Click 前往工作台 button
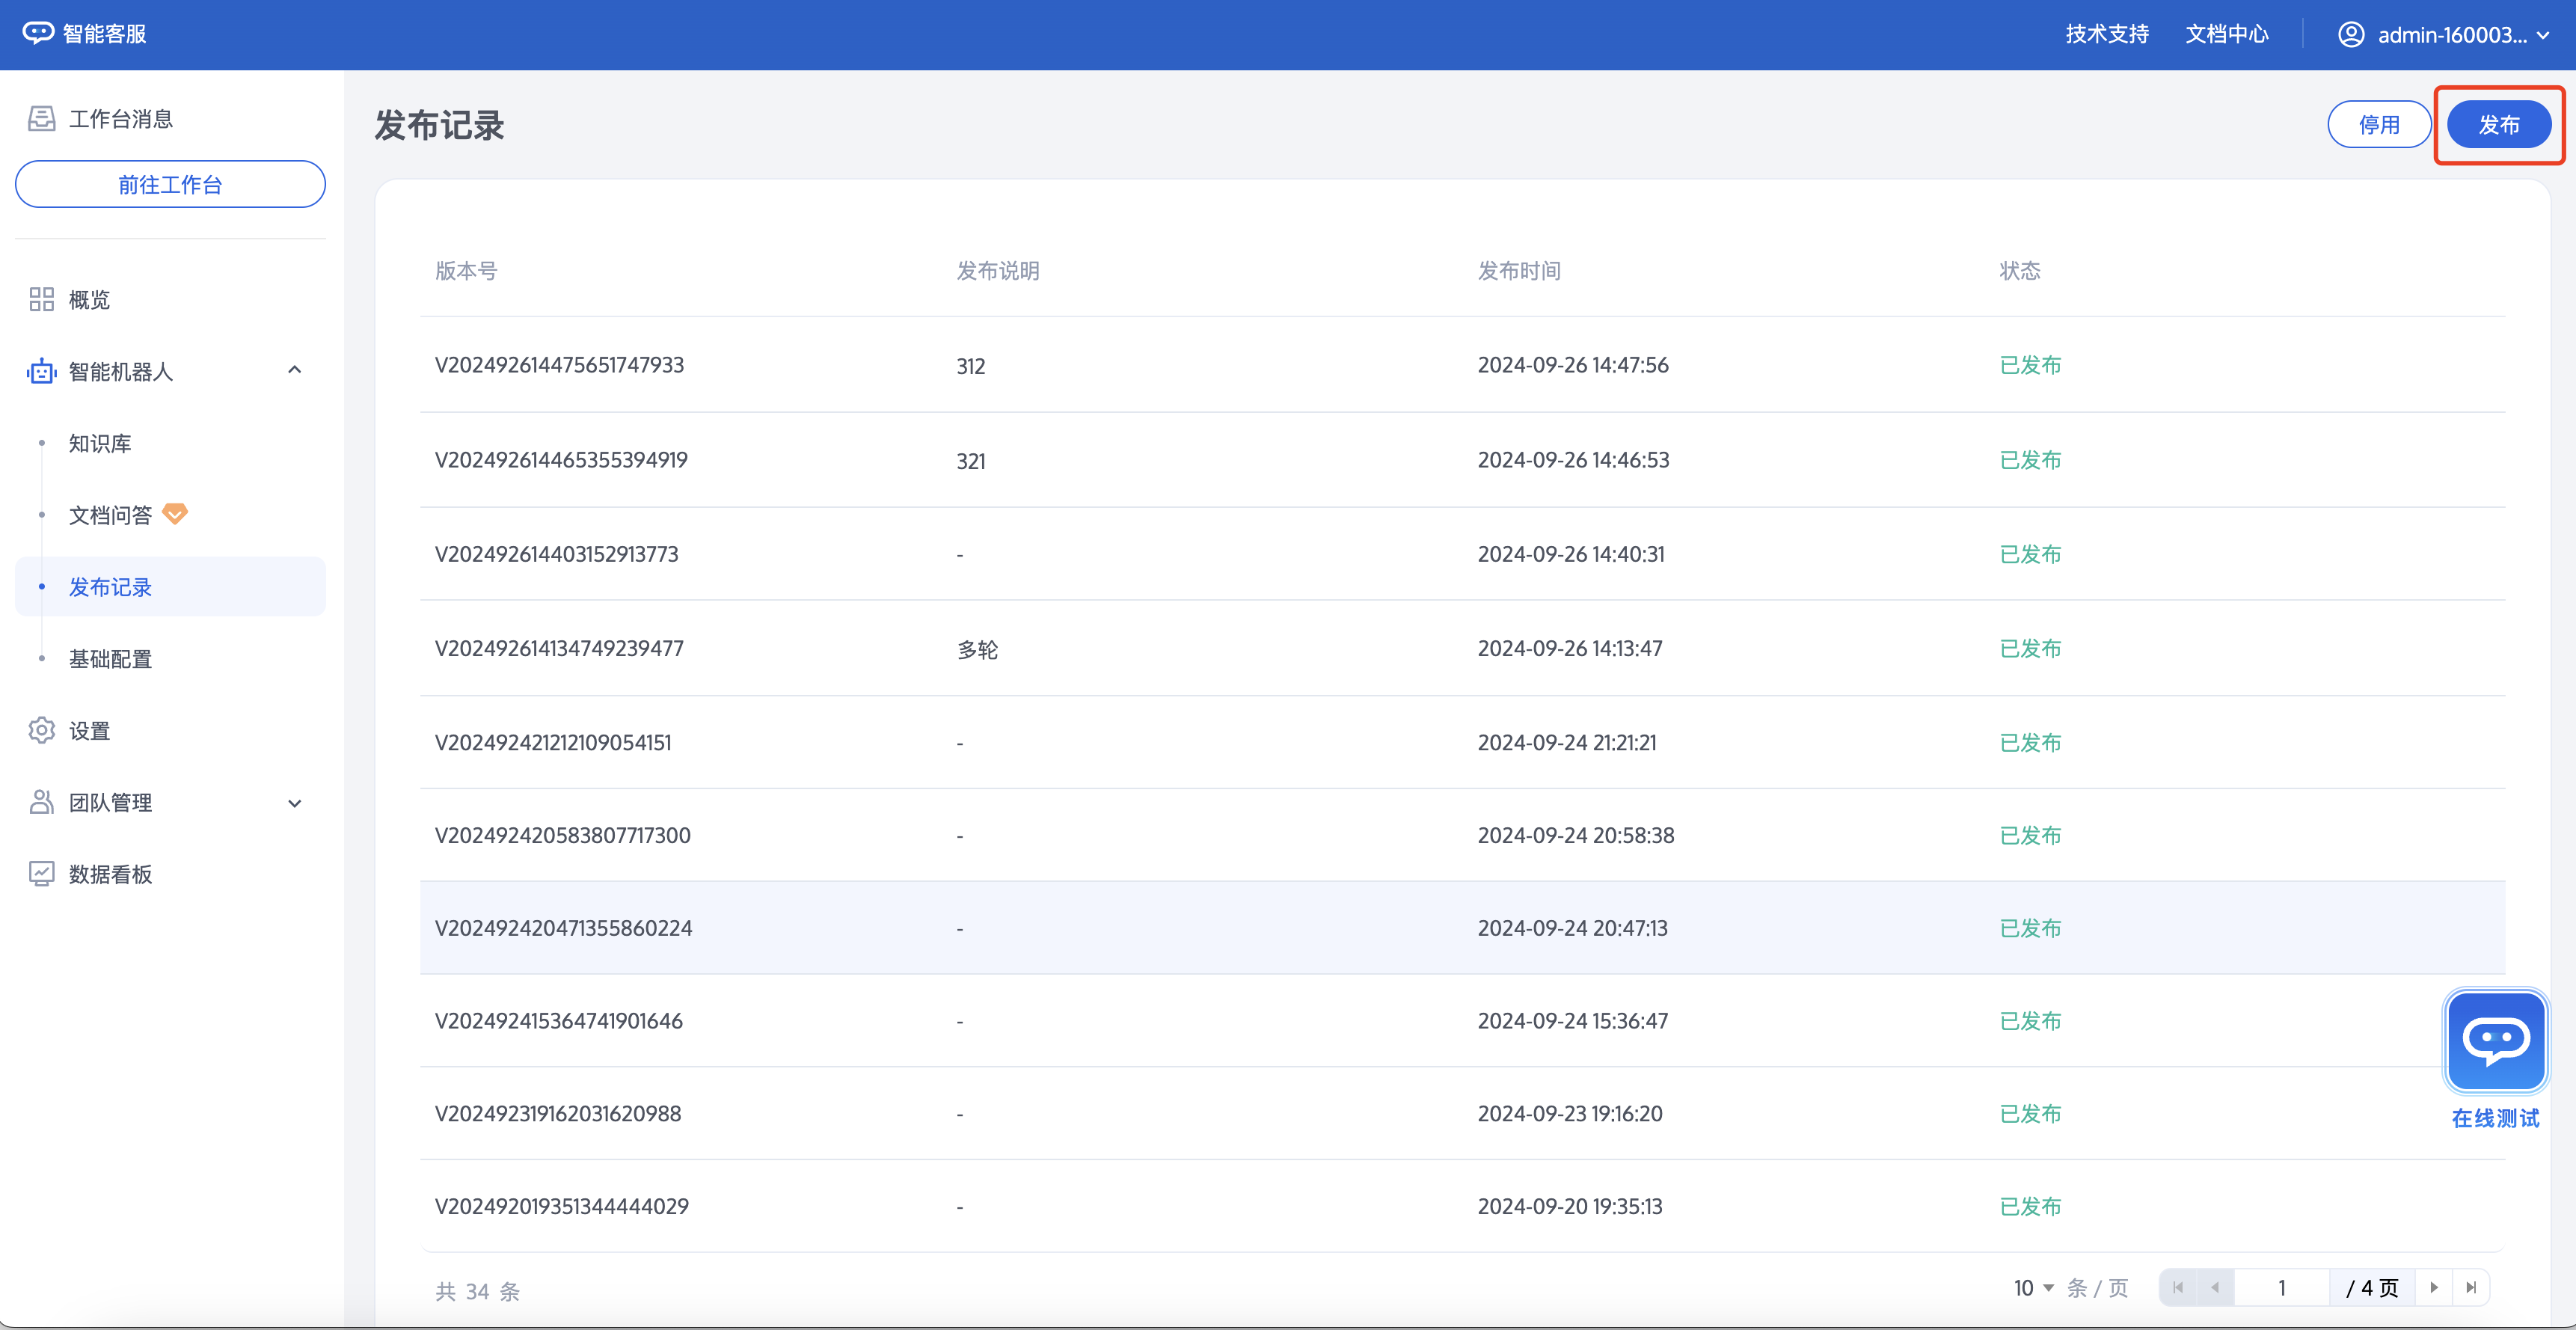This screenshot has width=2576, height=1330. [x=170, y=184]
